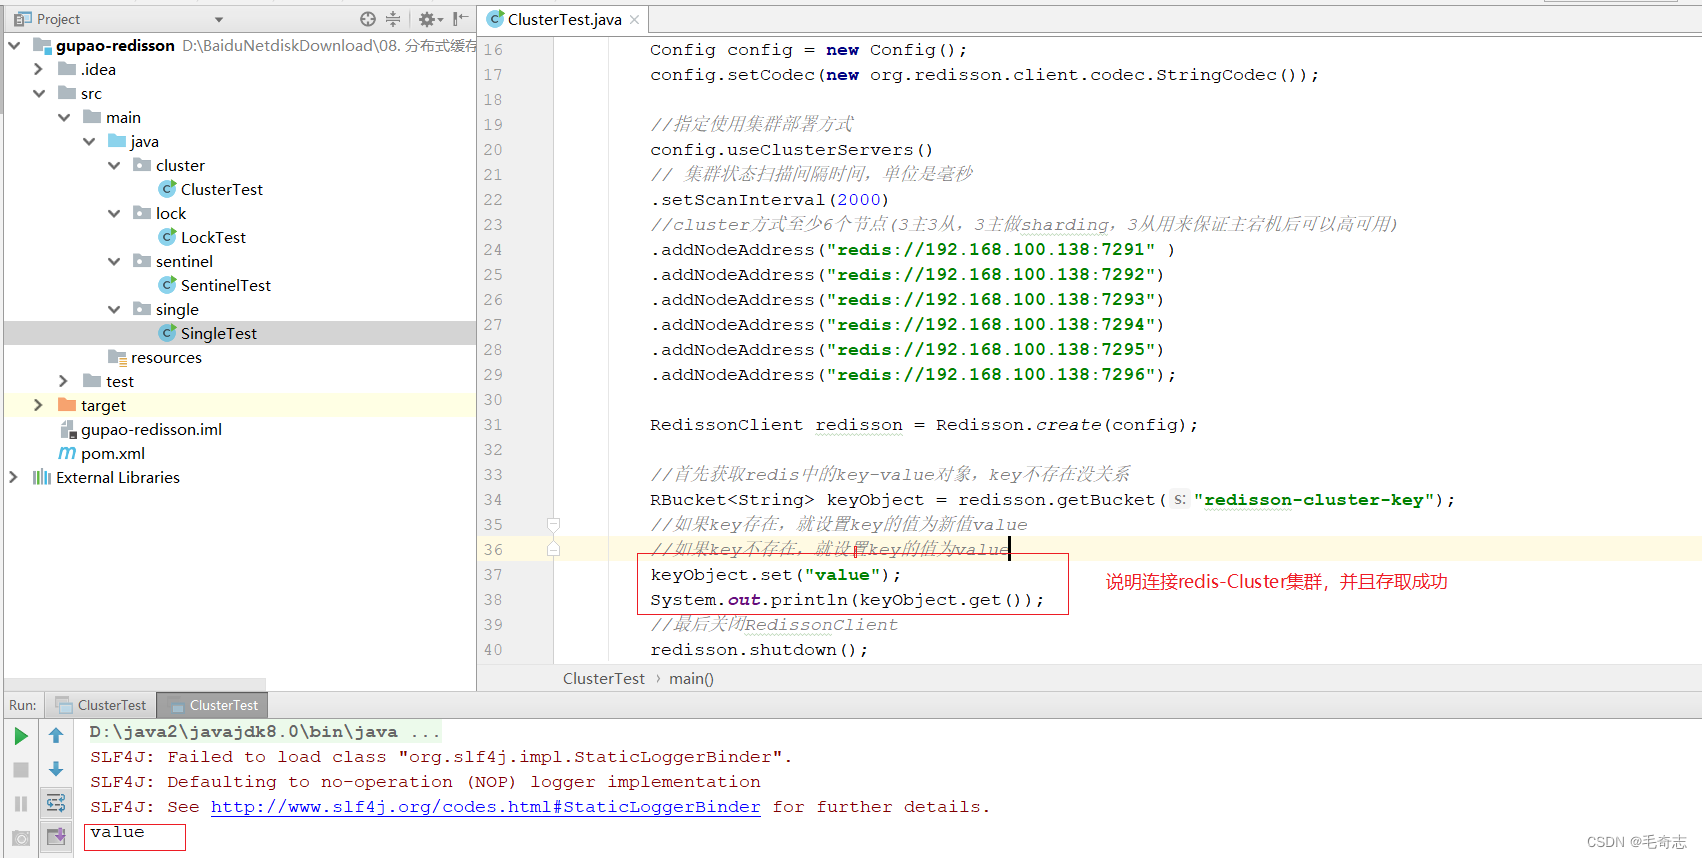Click the java command line in console
Image resolution: width=1702 pixels, height=858 pixels.
pos(265,732)
